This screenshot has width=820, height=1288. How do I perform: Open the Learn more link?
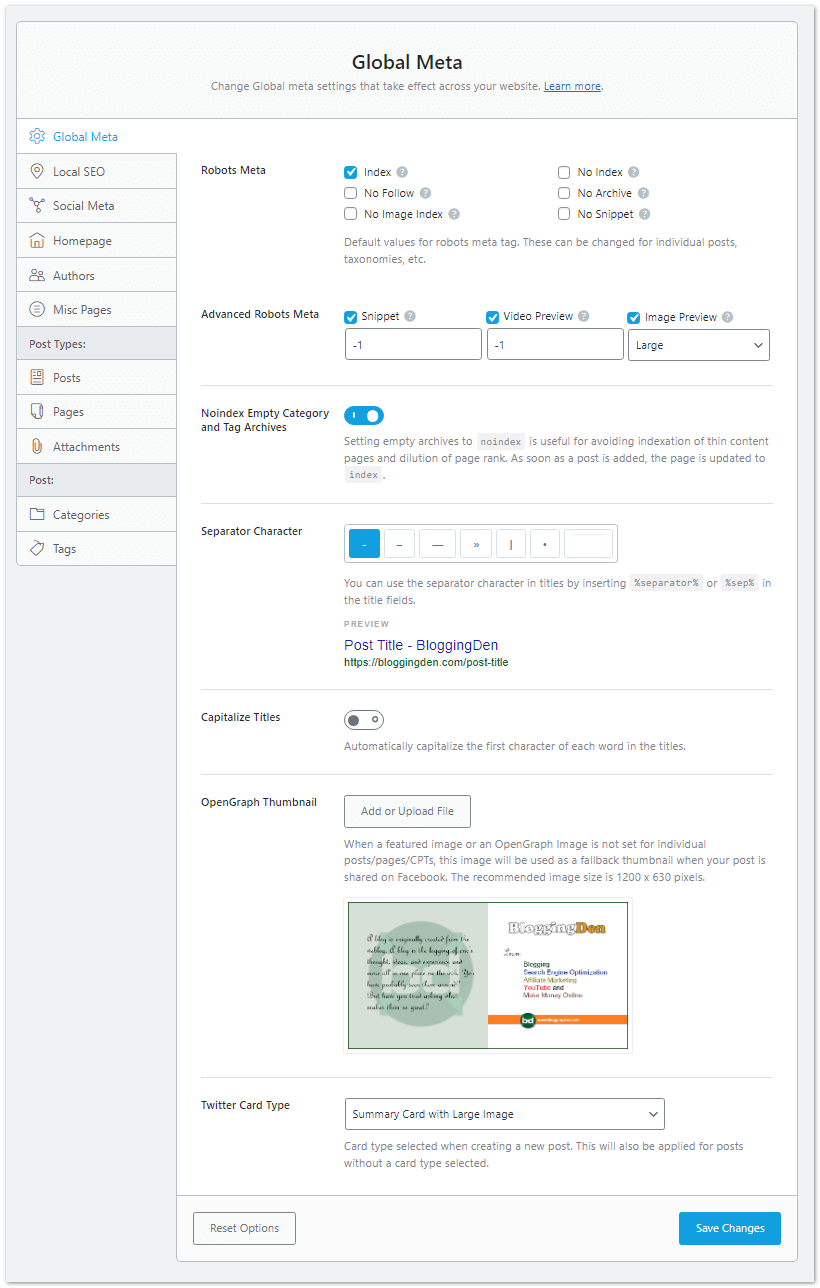click(x=572, y=86)
